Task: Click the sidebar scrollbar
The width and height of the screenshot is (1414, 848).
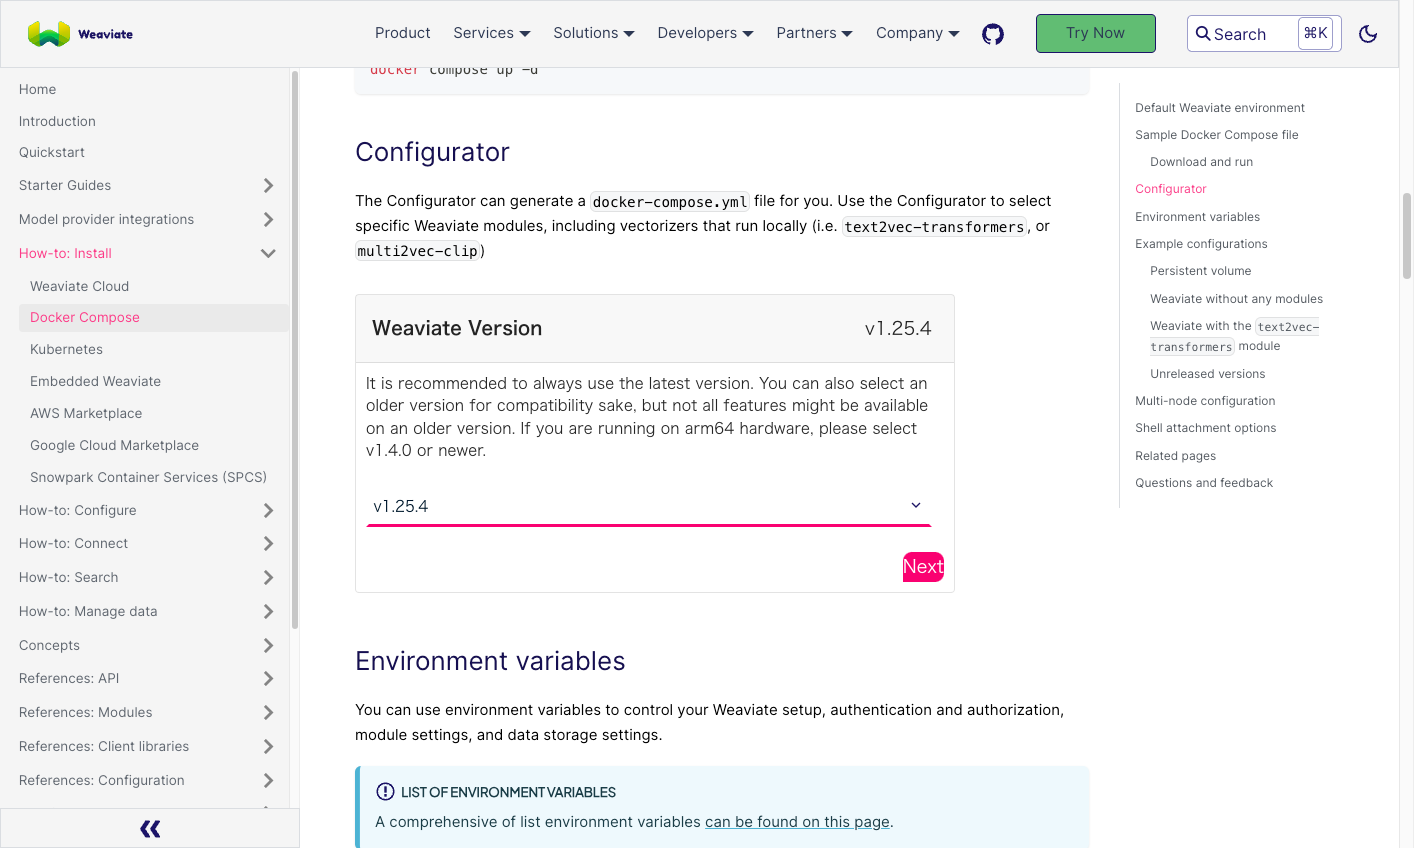Action: (x=295, y=350)
